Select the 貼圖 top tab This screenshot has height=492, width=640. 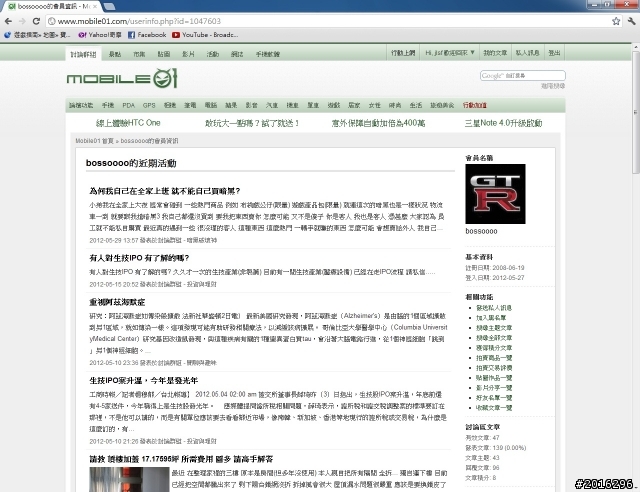point(164,54)
